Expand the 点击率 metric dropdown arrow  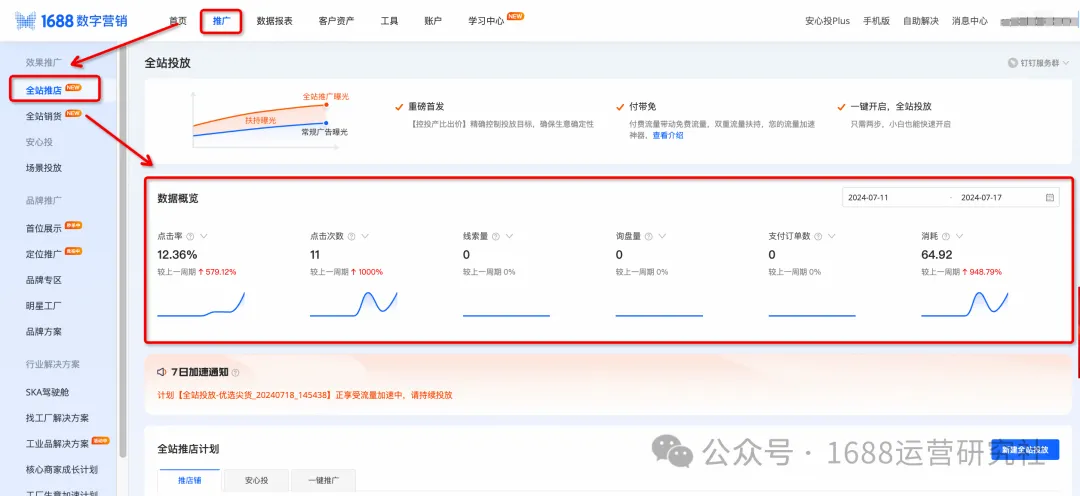tap(204, 236)
